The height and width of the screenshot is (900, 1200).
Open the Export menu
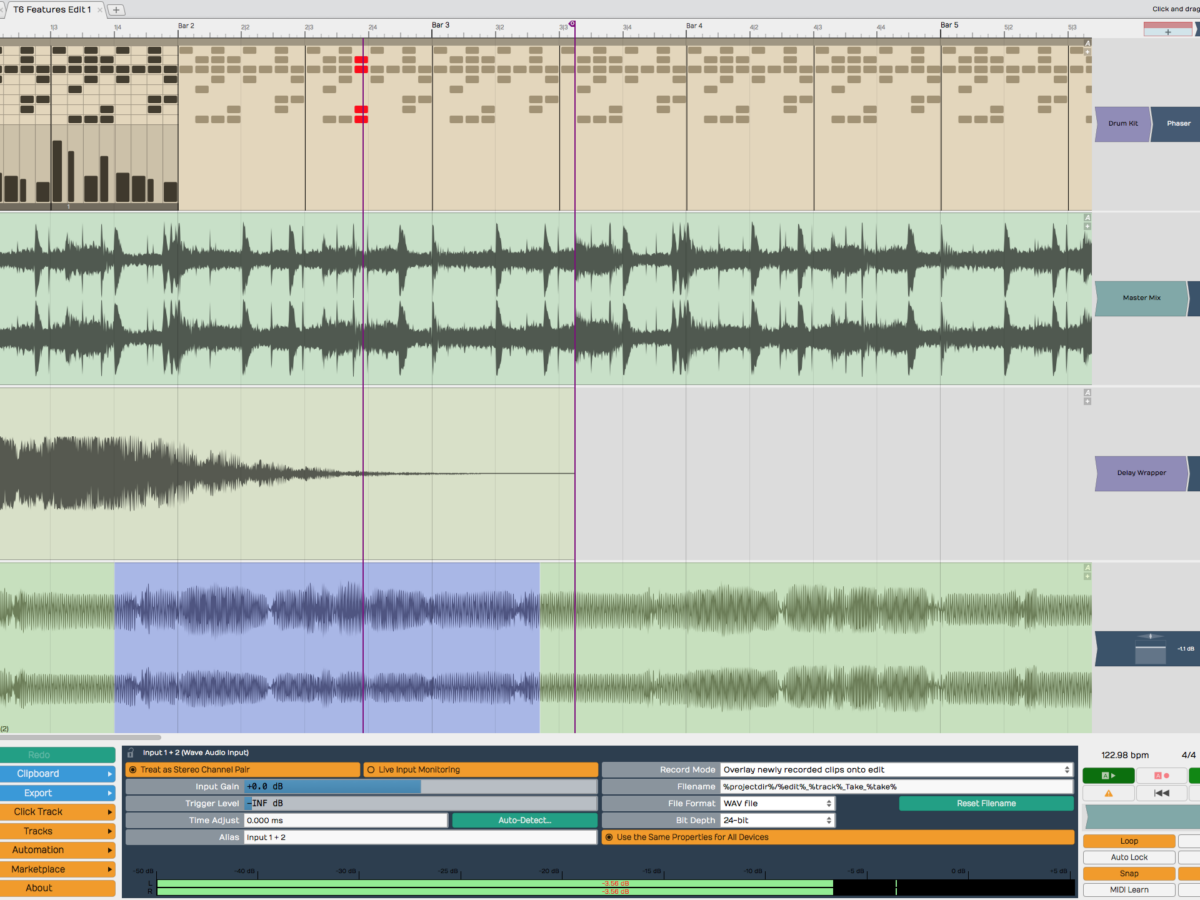(x=58, y=793)
